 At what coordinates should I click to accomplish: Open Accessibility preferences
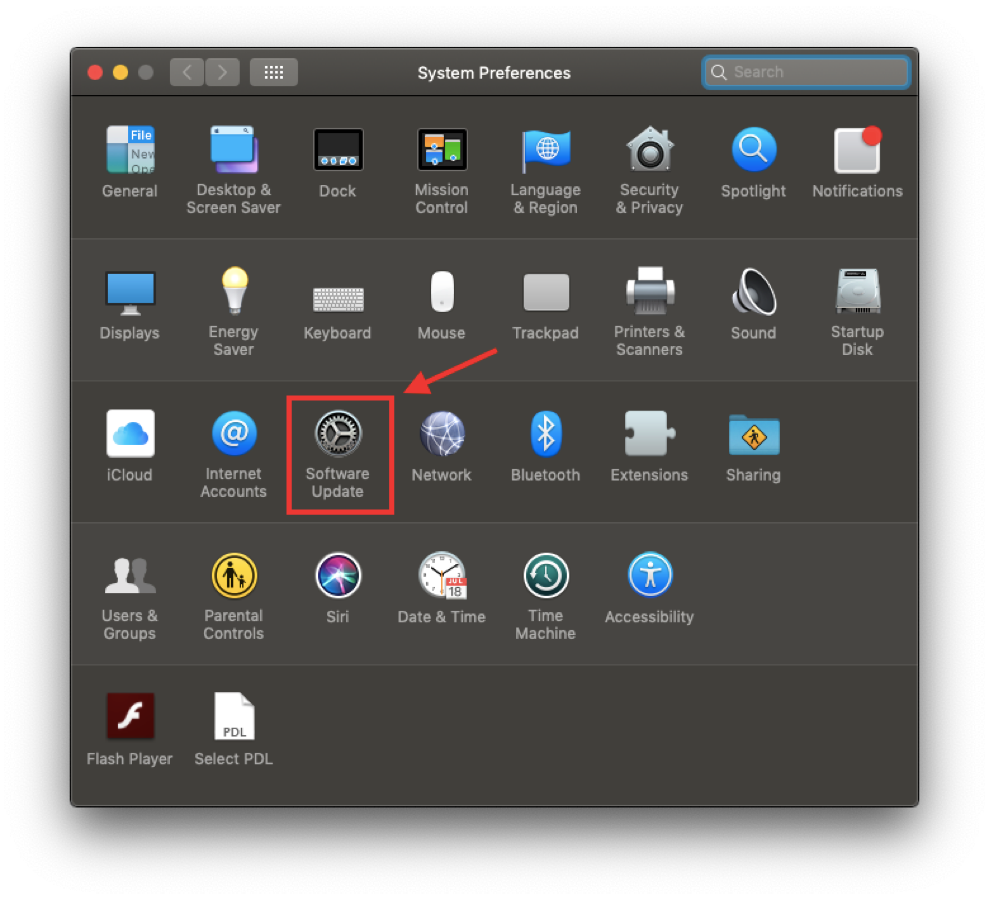(649, 576)
